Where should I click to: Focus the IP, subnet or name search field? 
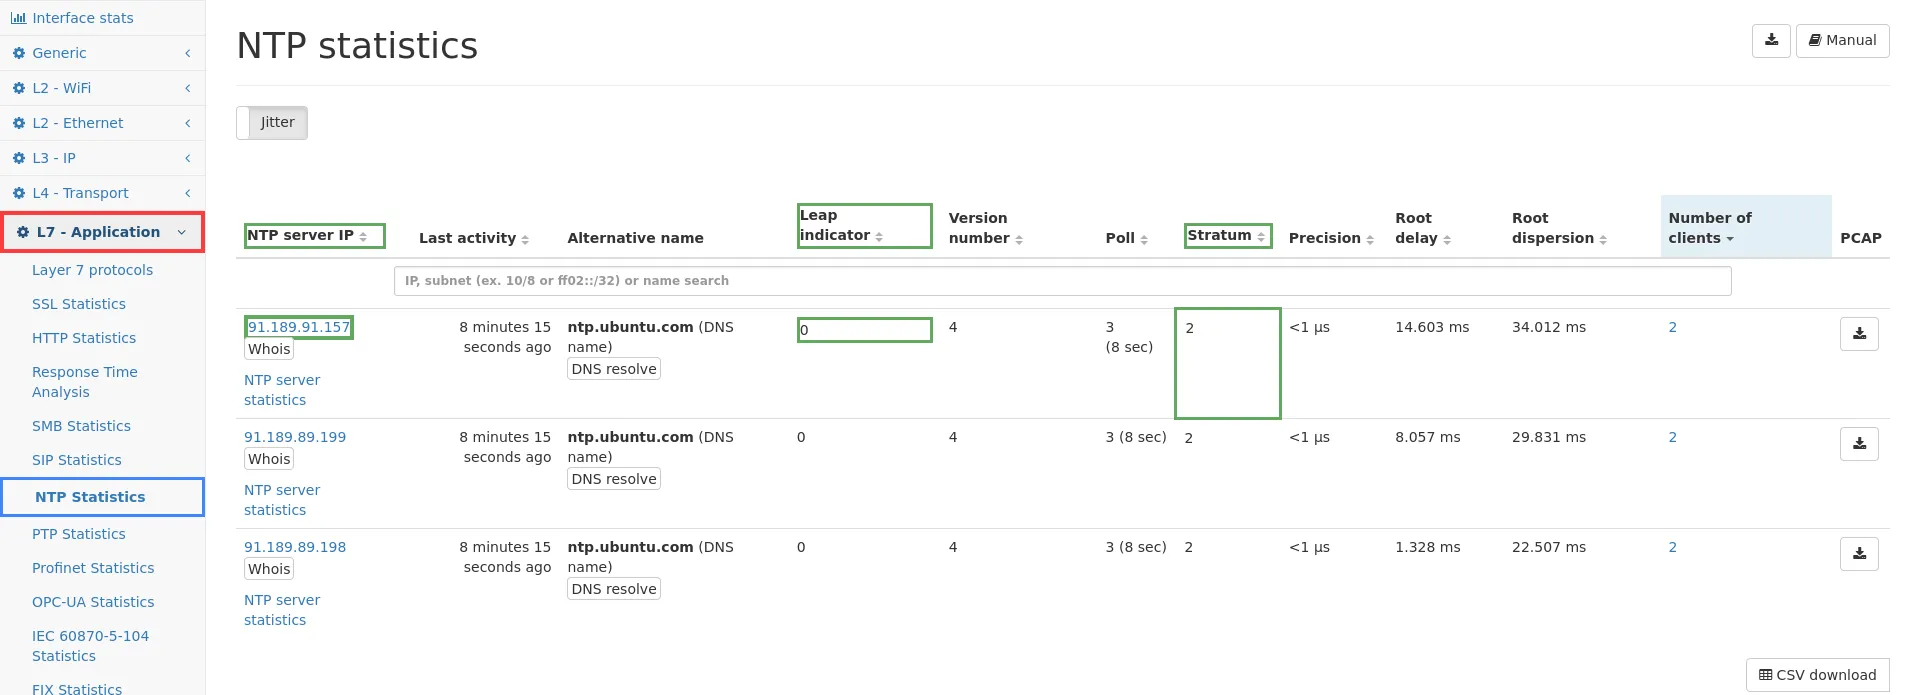(x=1062, y=281)
